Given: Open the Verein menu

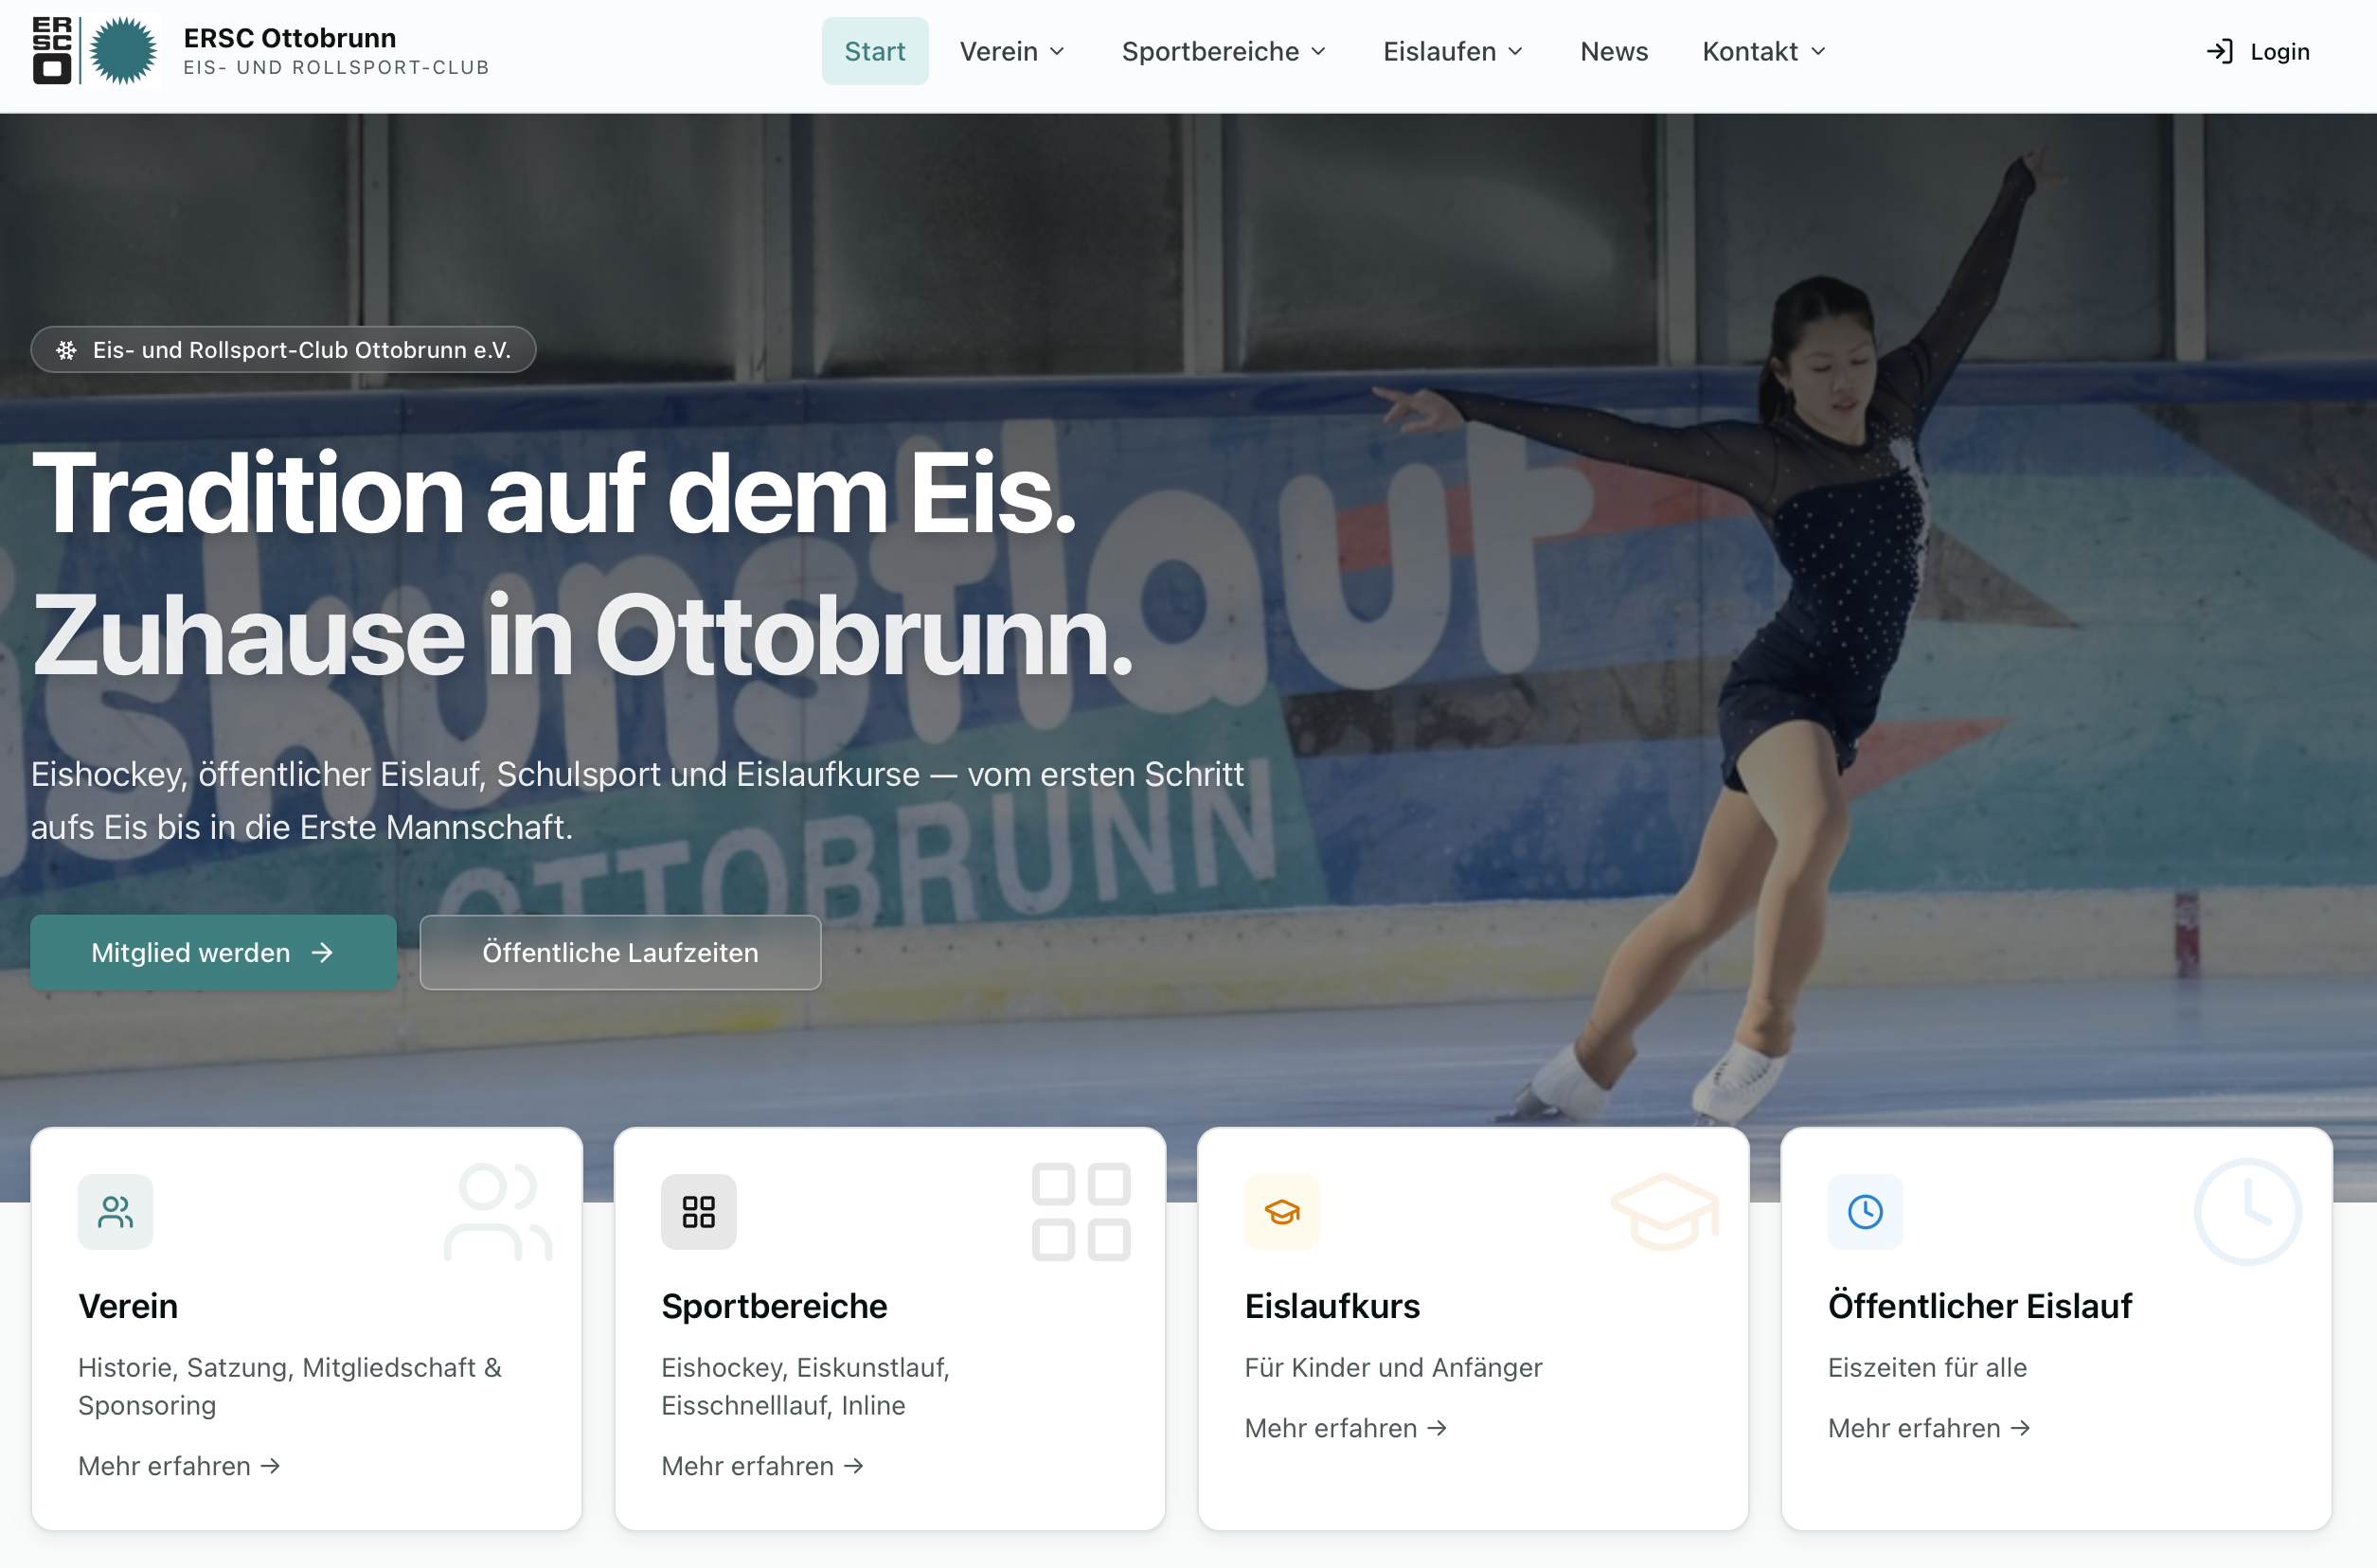Looking at the screenshot, I should click(x=1012, y=51).
